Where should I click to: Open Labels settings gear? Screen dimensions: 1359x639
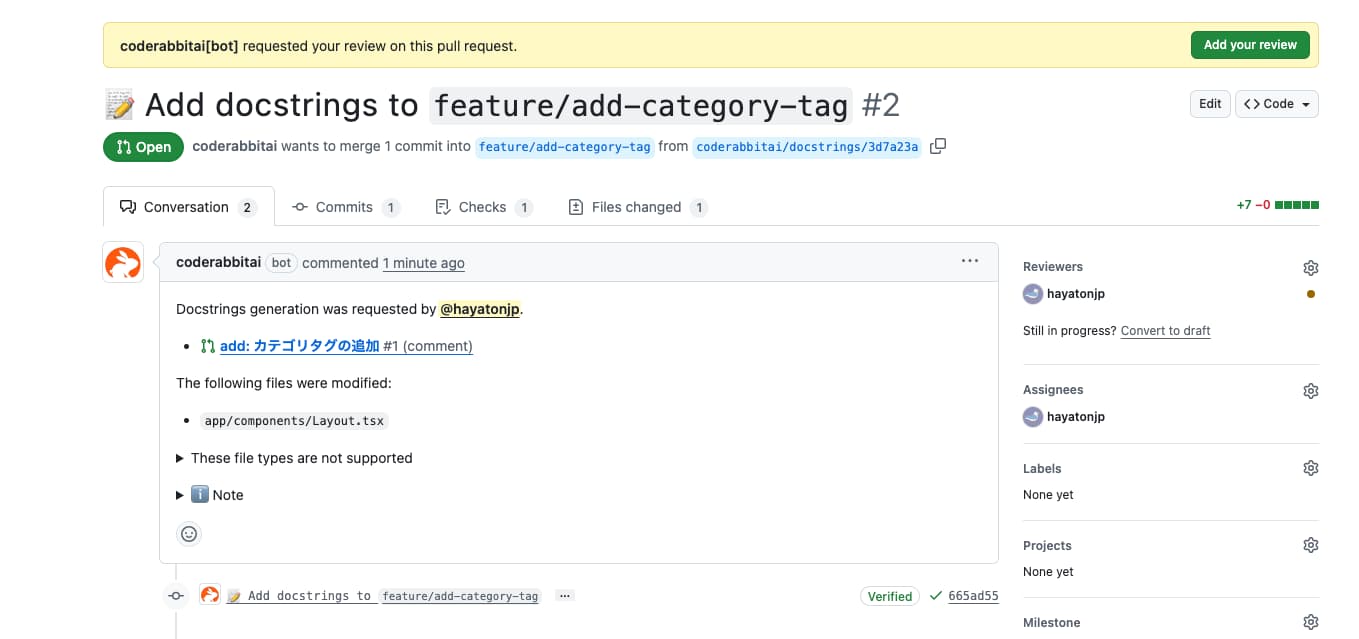click(x=1310, y=468)
